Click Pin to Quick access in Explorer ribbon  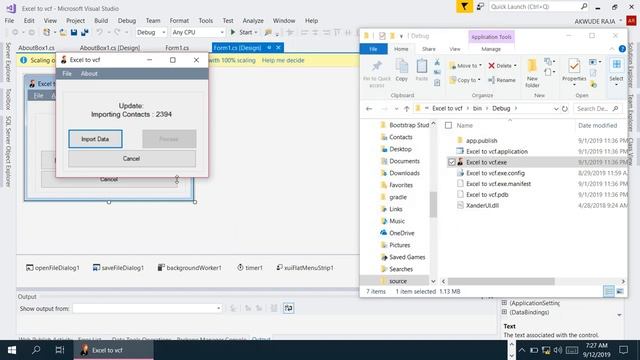pos(377,73)
